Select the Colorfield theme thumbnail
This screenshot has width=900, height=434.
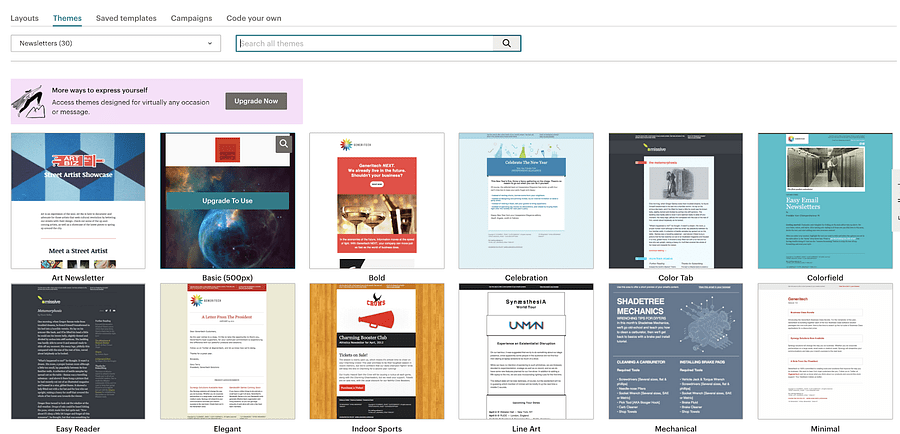(824, 200)
